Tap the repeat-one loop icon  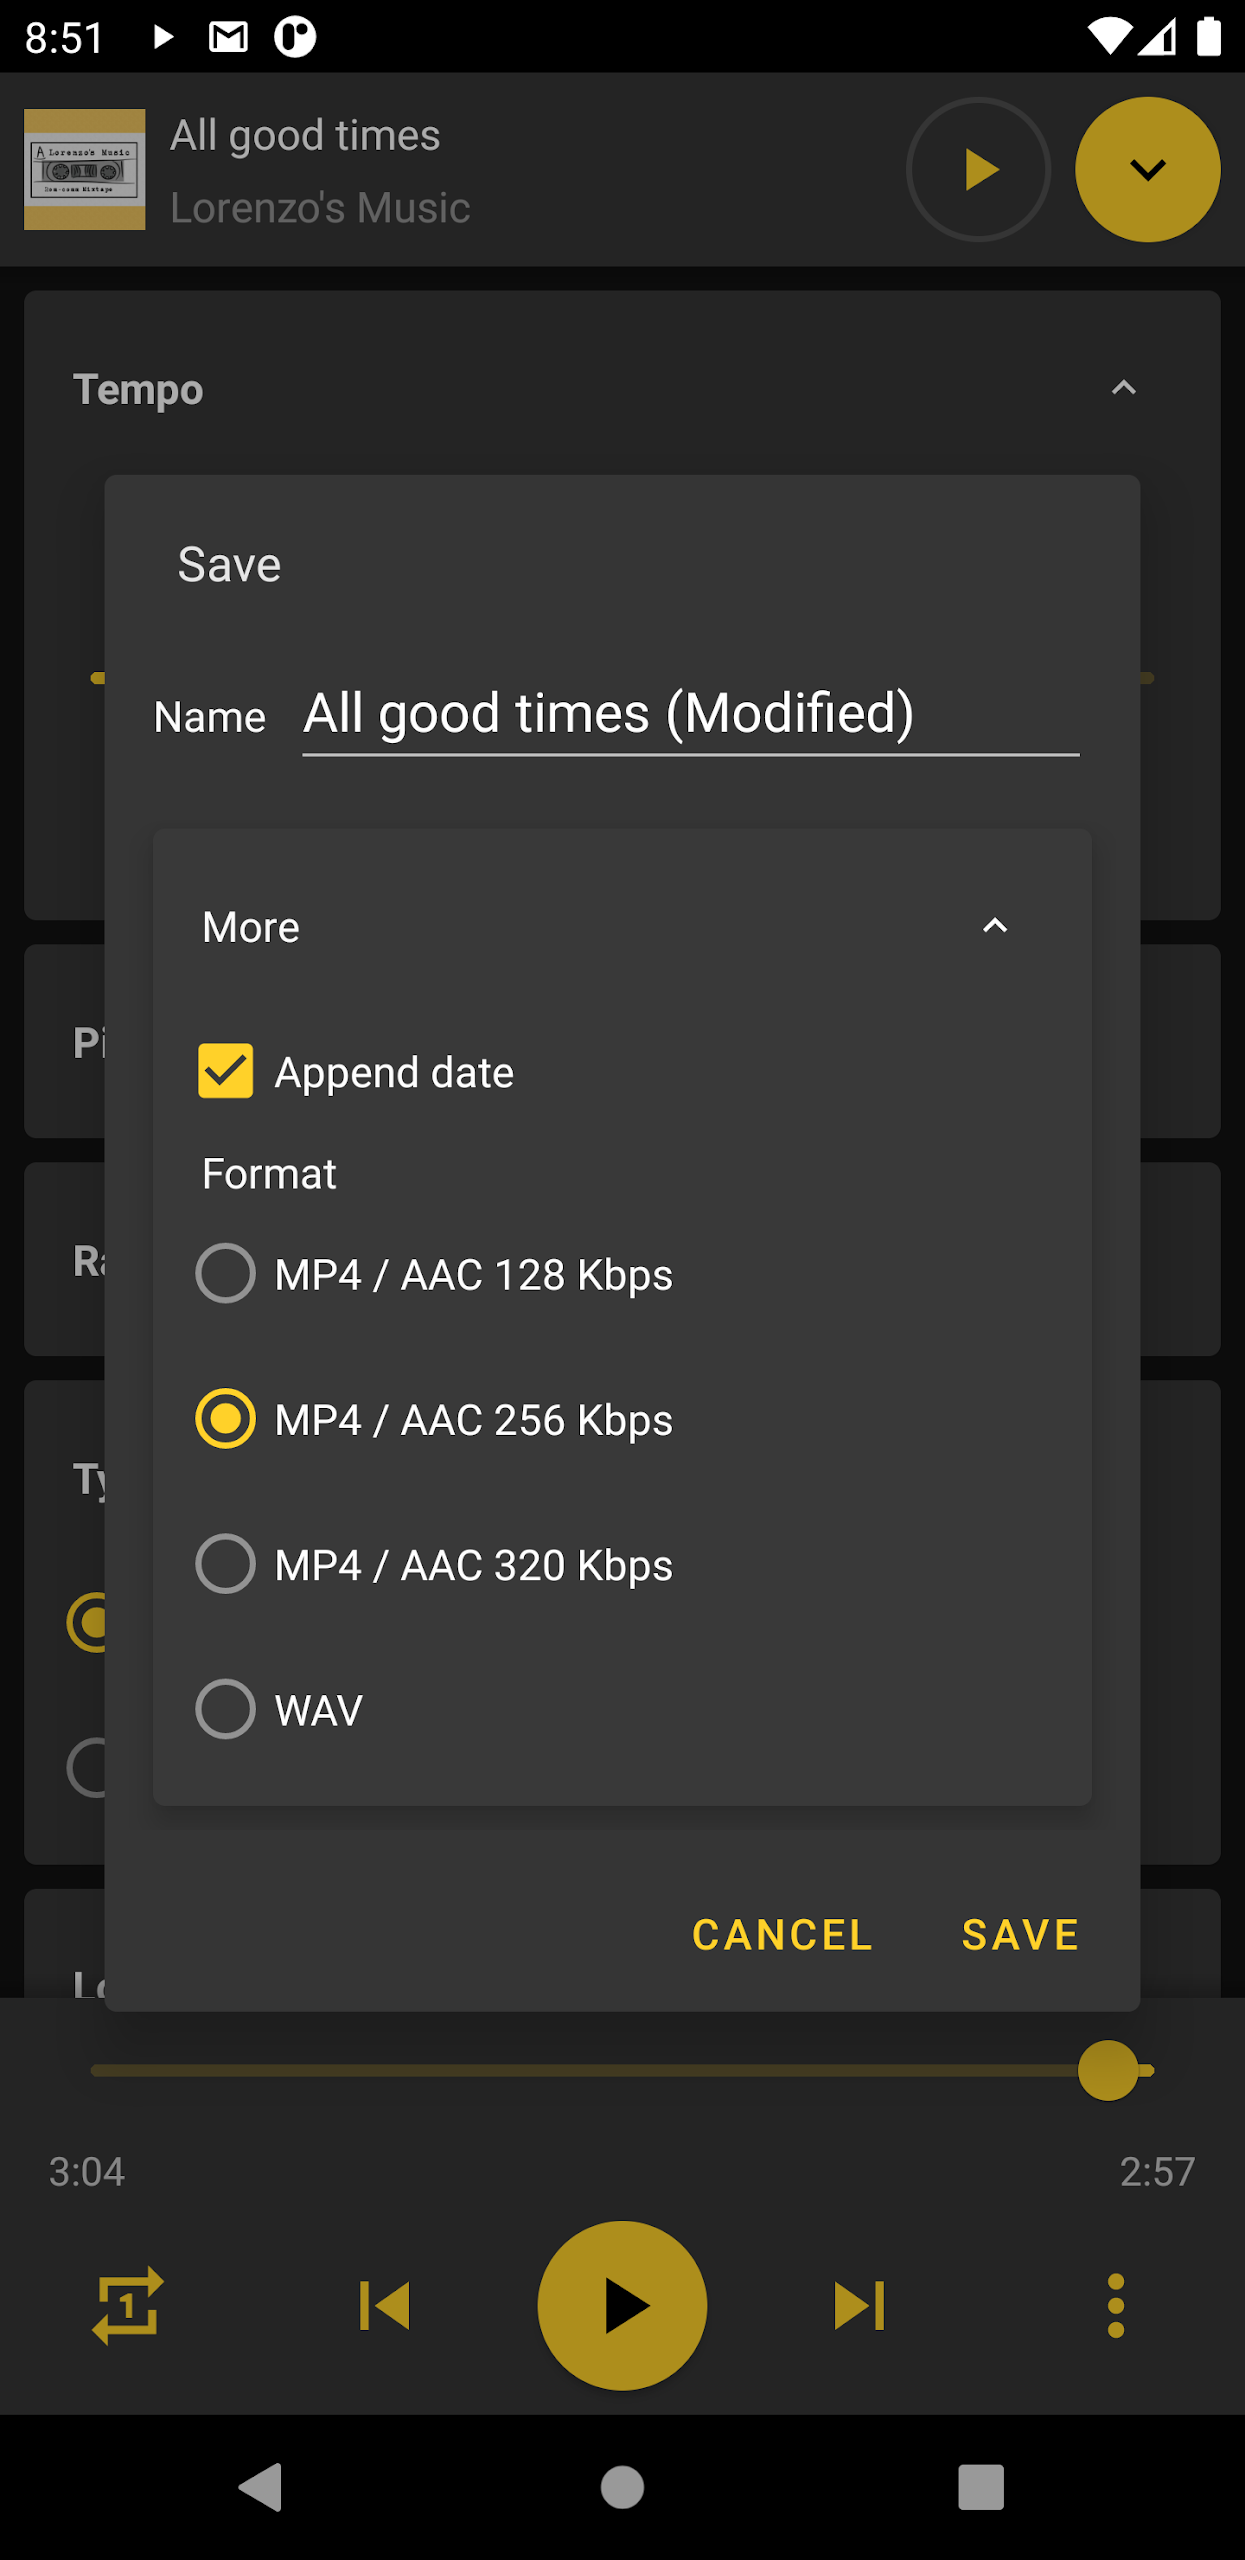[128, 2305]
